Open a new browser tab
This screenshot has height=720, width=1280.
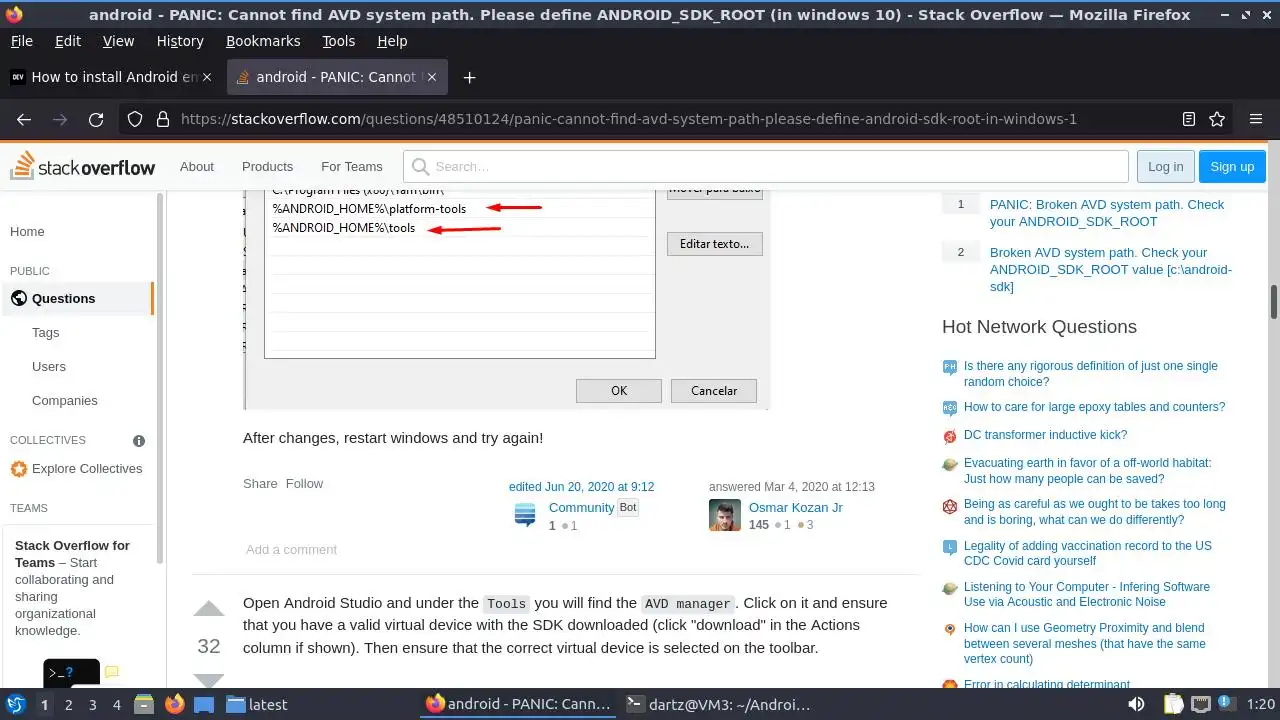coord(469,77)
